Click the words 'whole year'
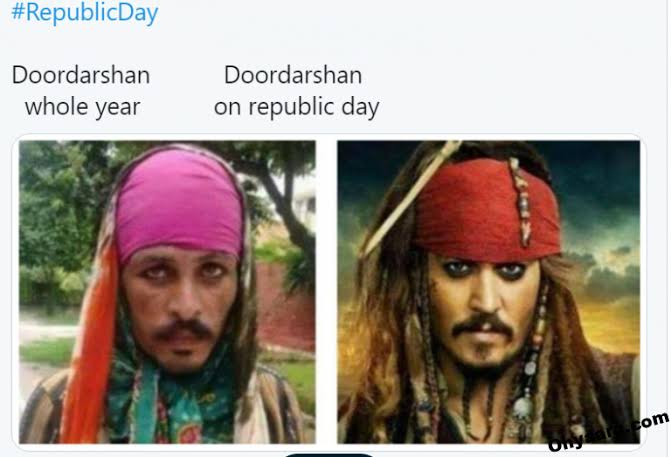 point(82,107)
